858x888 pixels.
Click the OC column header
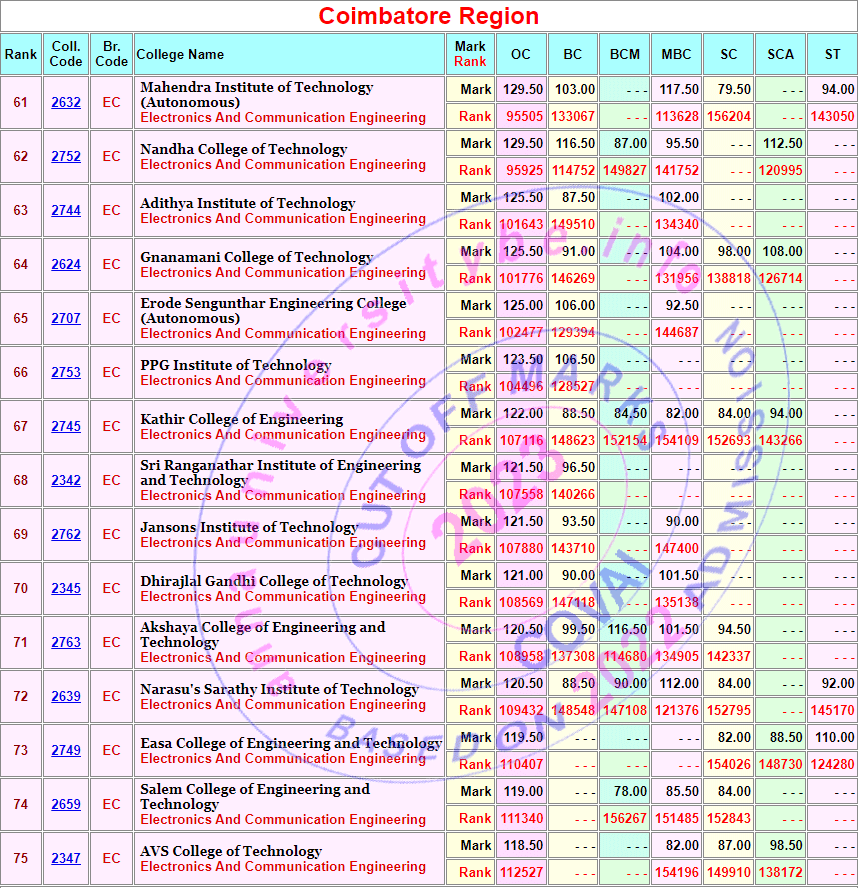pos(521,54)
